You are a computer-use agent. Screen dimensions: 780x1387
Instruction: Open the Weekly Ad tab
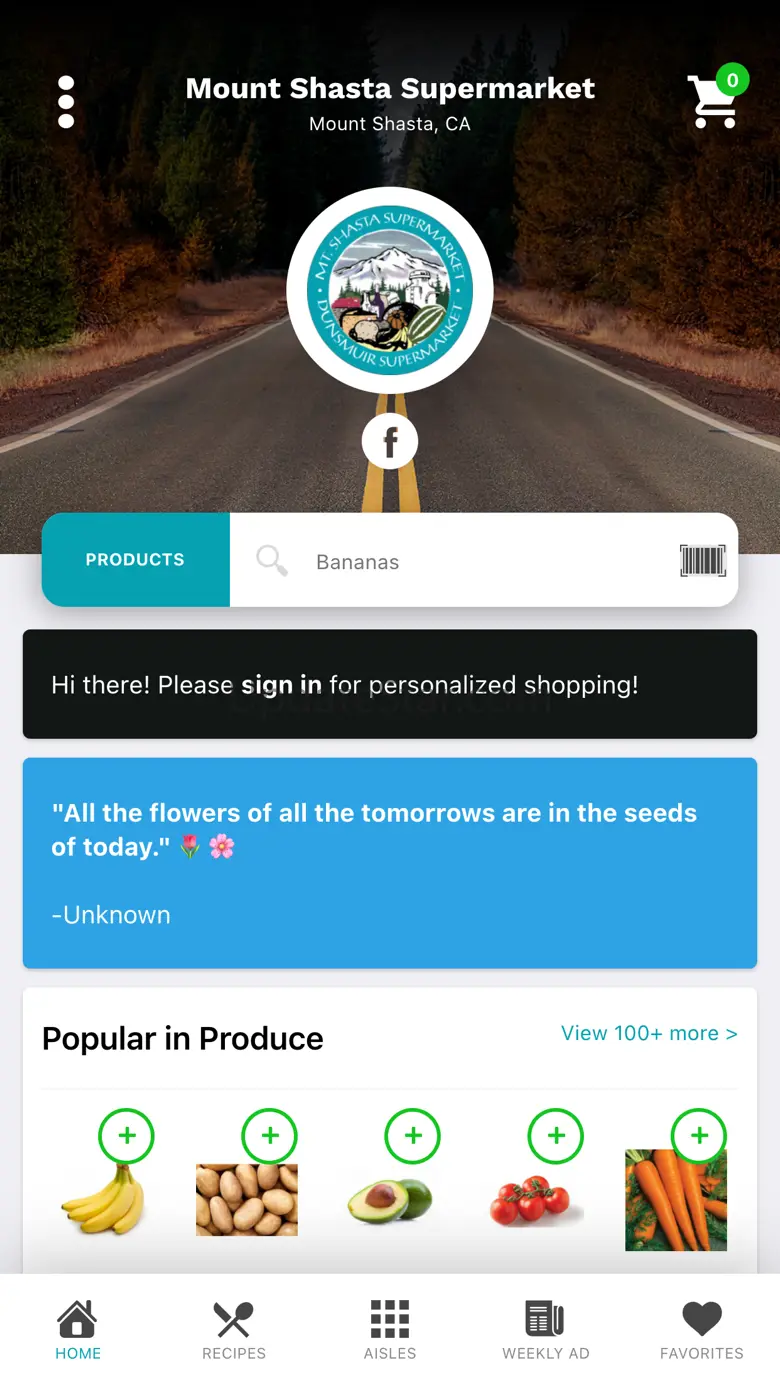pyautogui.click(x=546, y=1330)
